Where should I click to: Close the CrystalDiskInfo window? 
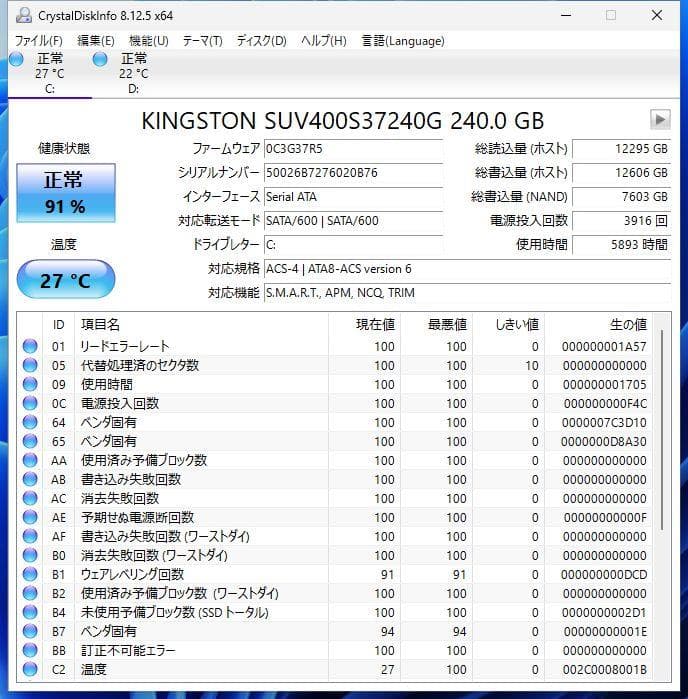pos(657,16)
